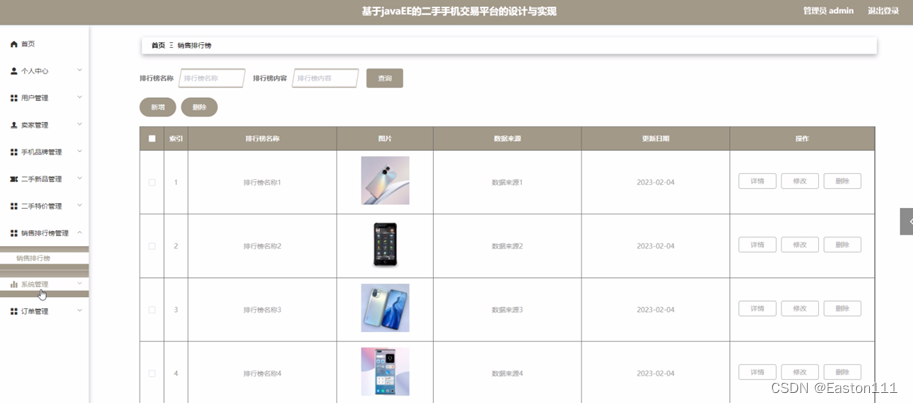Collapse the 销售排行榜管理 menu chevron
Image resolution: width=913 pixels, height=403 pixels.
pos(80,232)
